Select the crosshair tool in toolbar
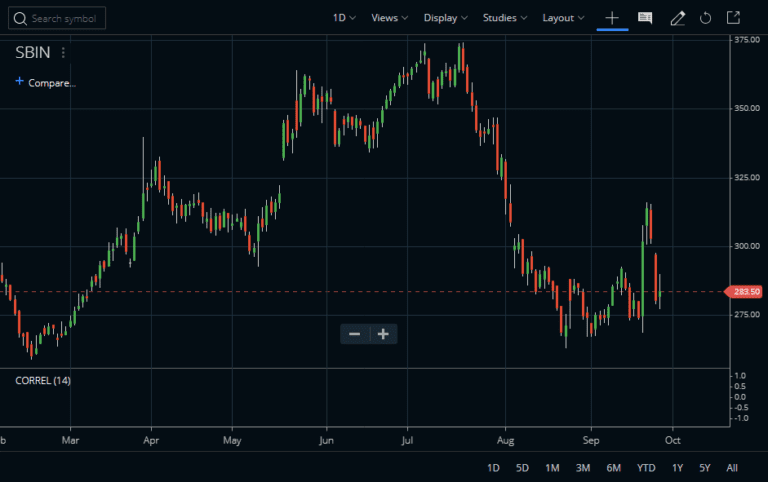The height and width of the screenshot is (482, 768). pos(612,18)
